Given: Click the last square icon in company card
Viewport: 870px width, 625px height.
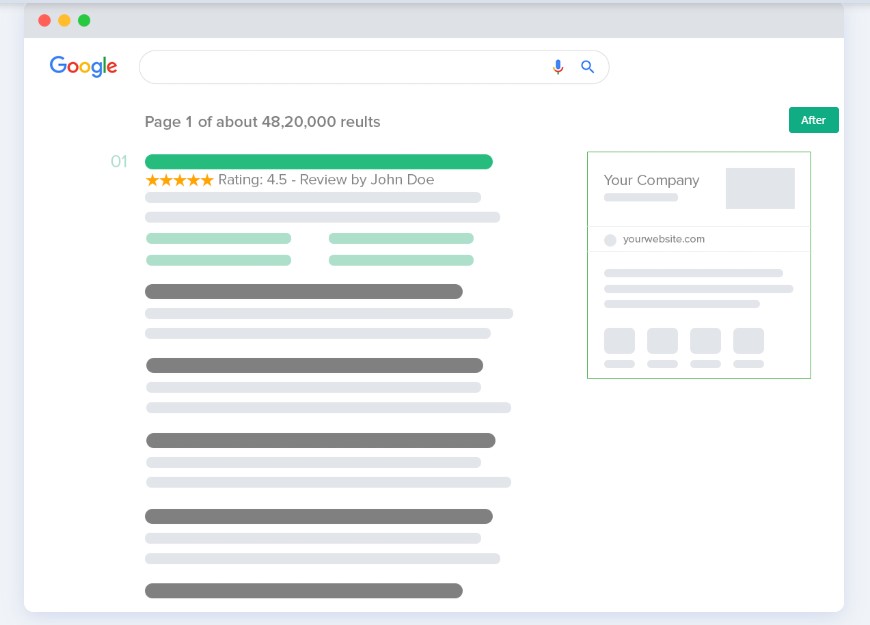Looking at the screenshot, I should pos(748,340).
